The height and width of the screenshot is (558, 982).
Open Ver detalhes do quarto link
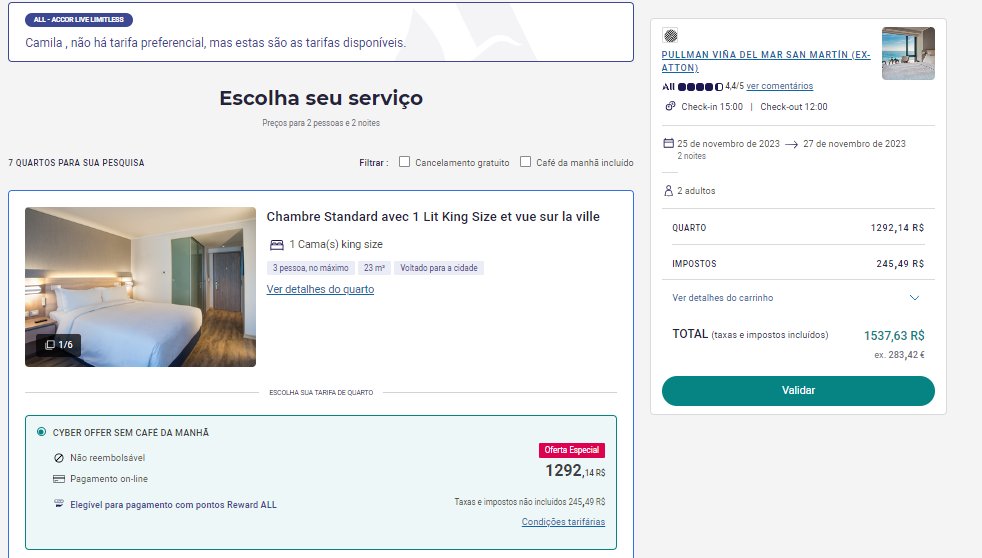coord(320,289)
